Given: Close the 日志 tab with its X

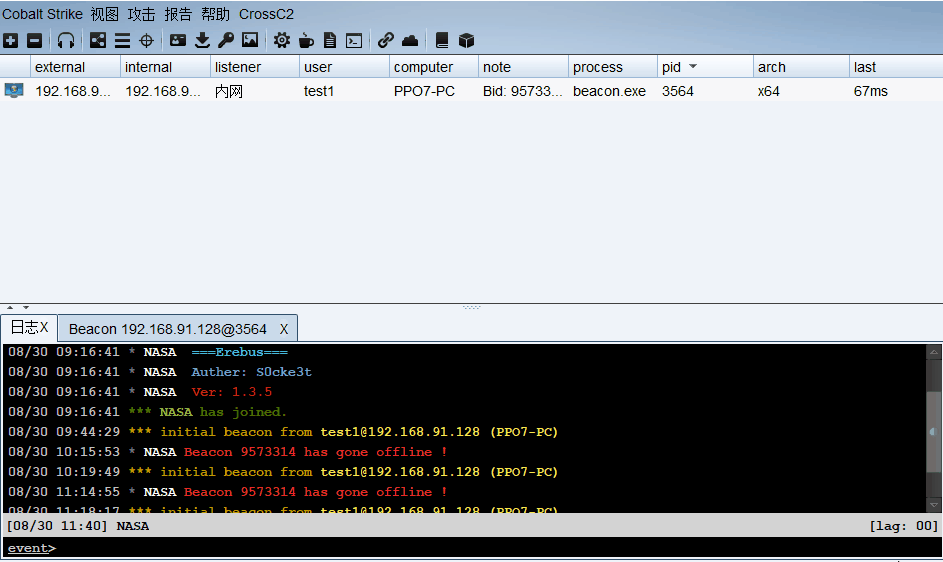Looking at the screenshot, I should coord(44,327).
